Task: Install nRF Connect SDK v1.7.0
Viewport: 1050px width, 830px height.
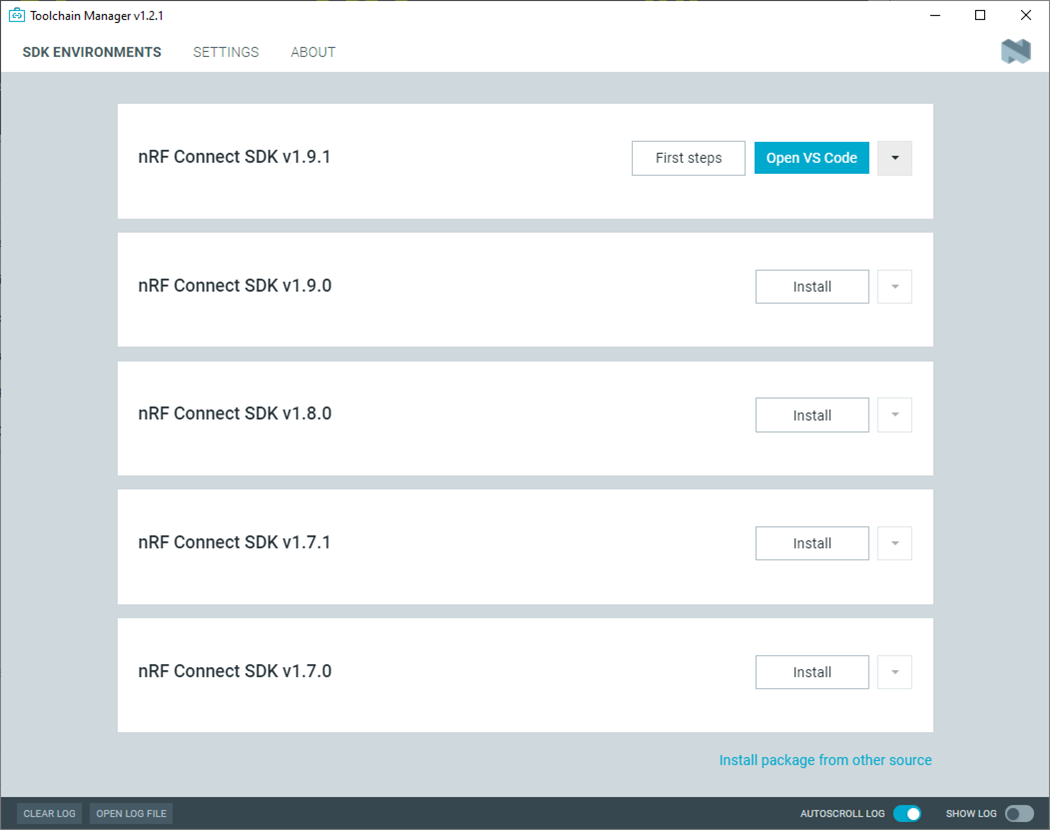Action: (811, 672)
